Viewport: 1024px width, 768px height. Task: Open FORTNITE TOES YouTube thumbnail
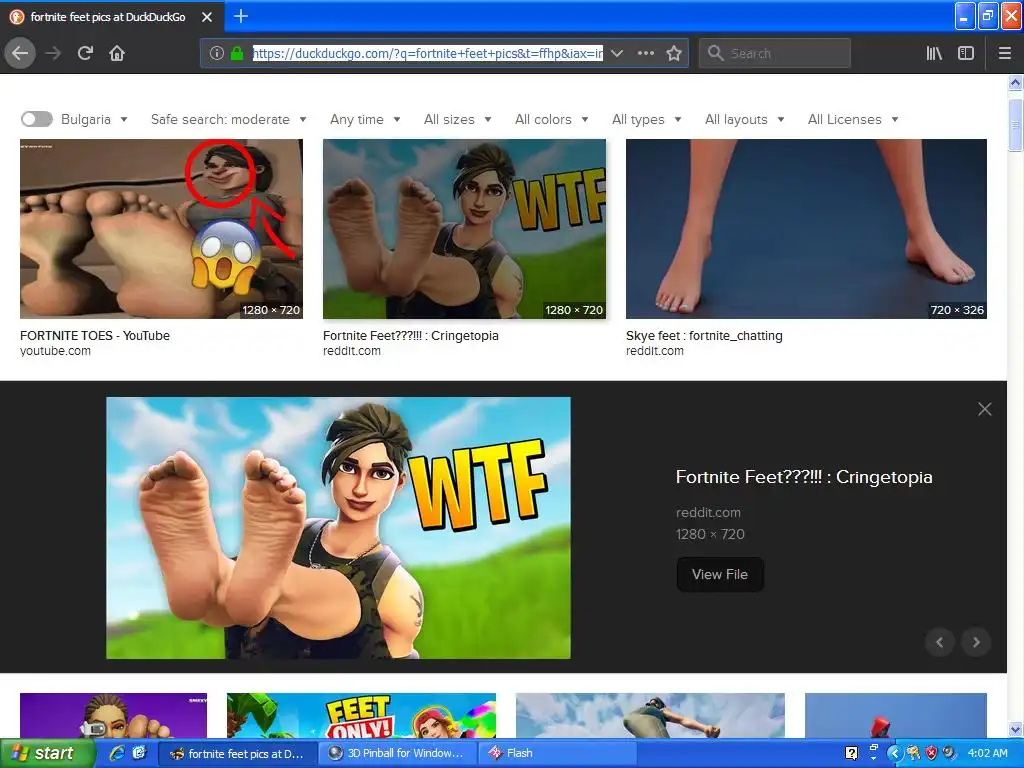tap(161, 229)
